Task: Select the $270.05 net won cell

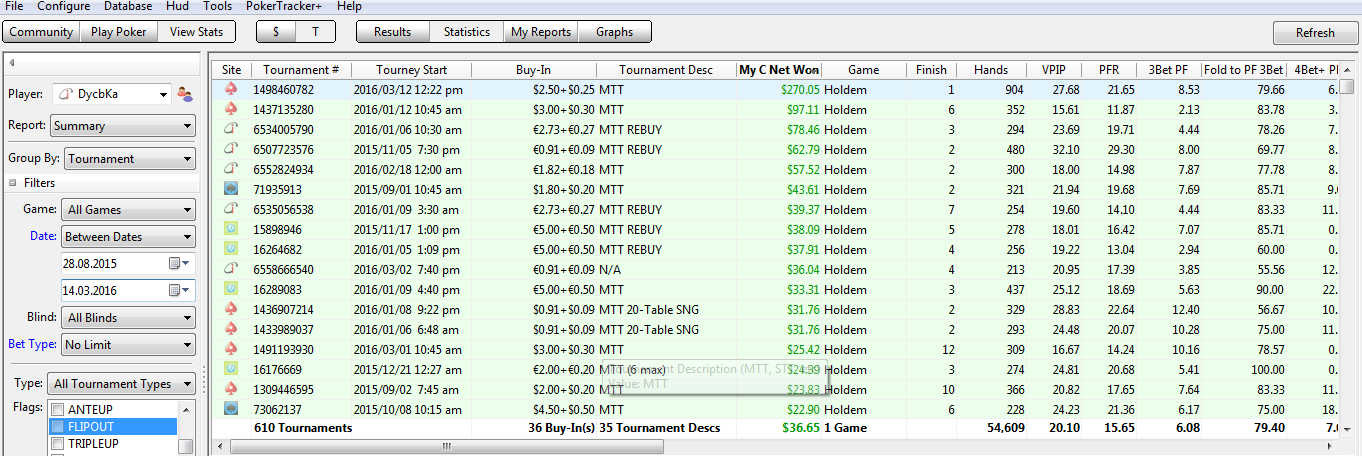Action: point(779,90)
